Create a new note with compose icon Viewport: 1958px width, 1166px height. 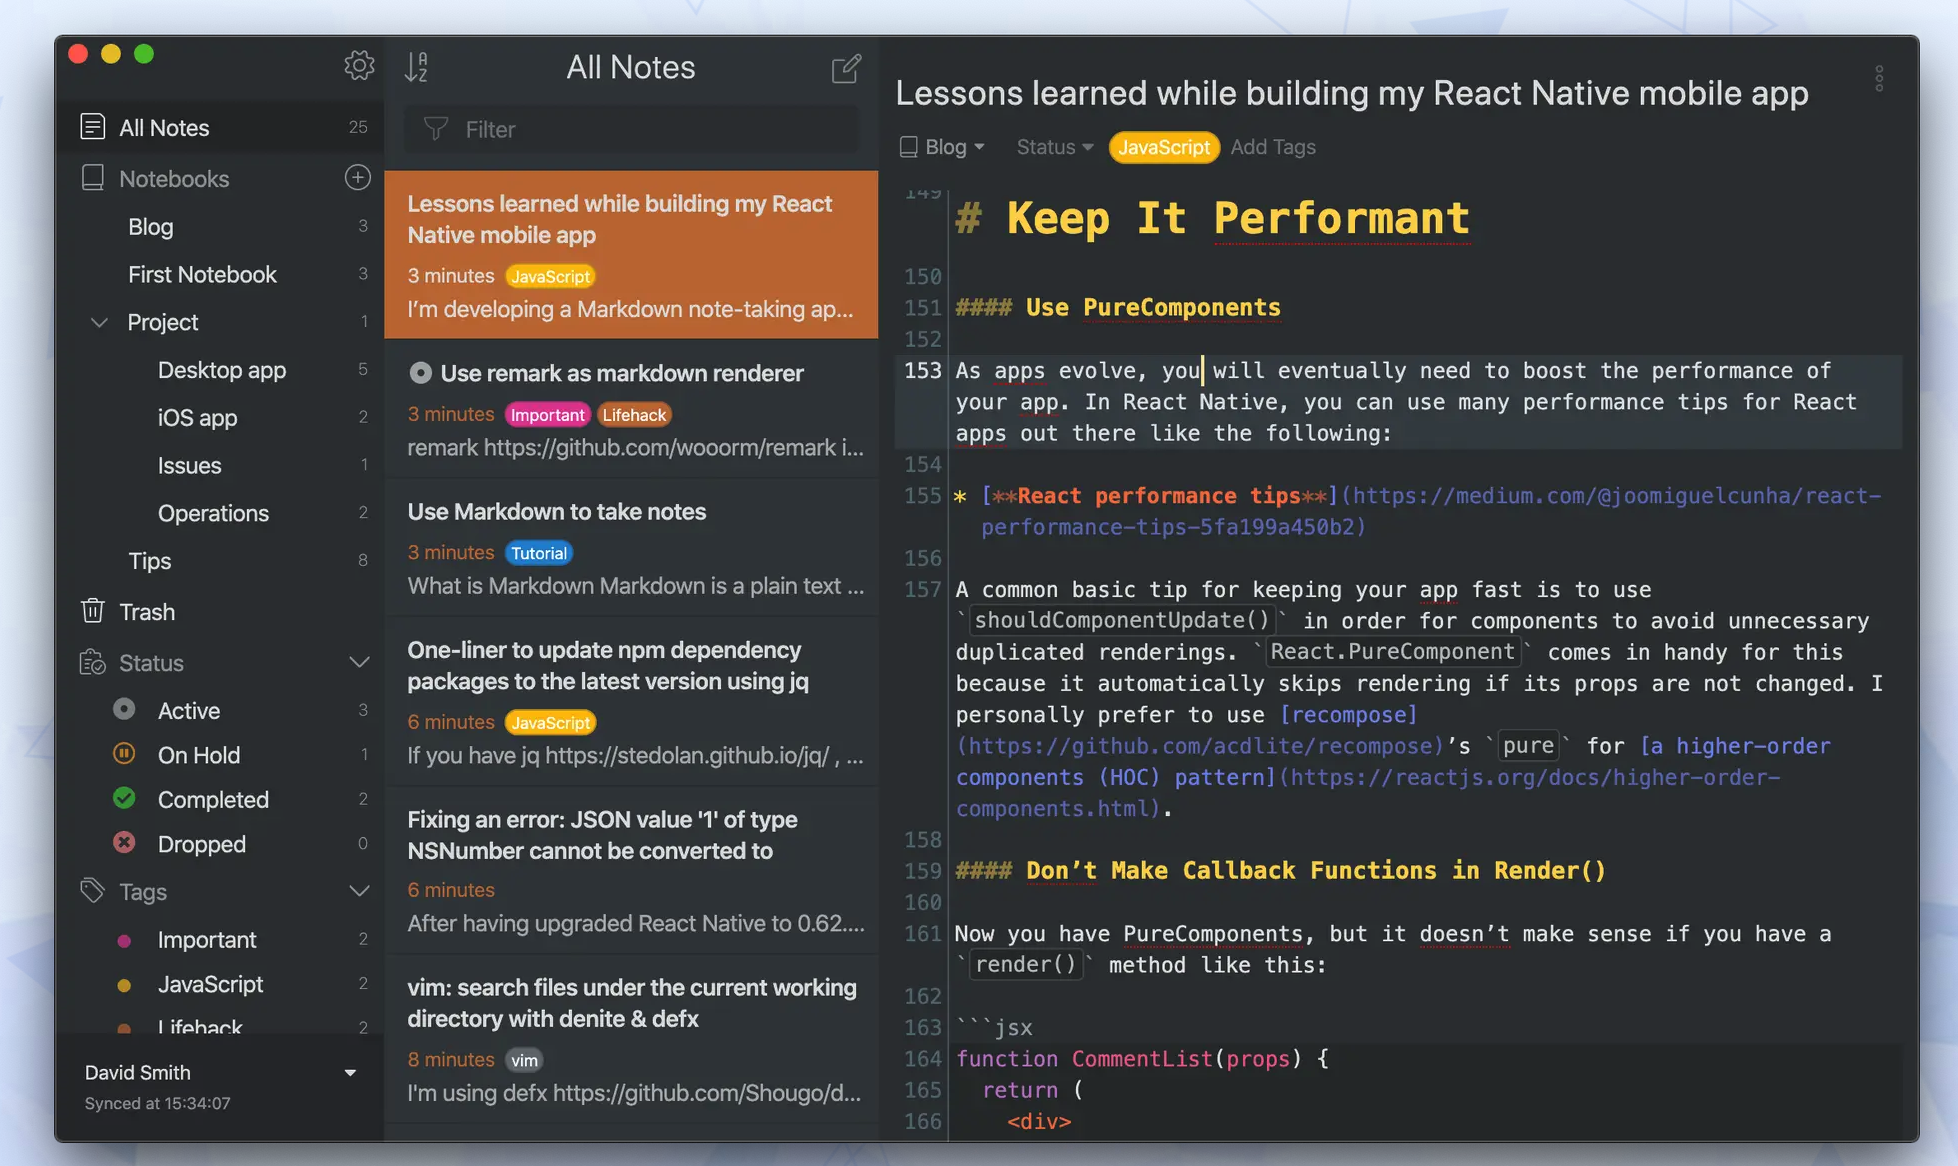(x=846, y=68)
